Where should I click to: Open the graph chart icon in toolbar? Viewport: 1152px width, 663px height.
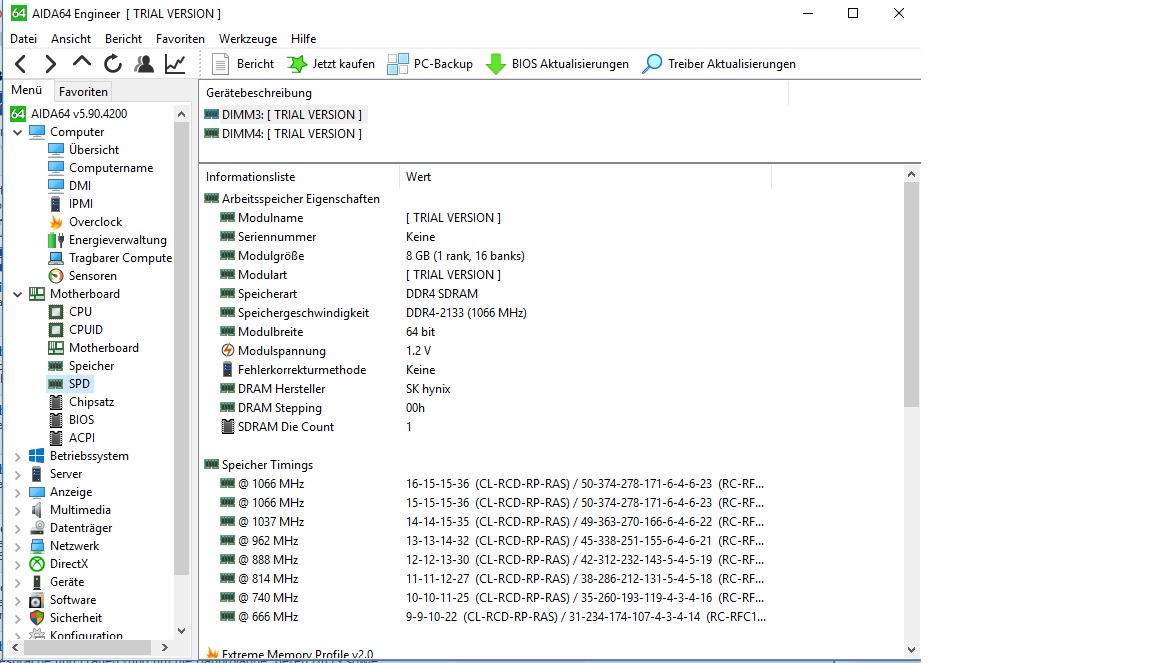click(175, 64)
